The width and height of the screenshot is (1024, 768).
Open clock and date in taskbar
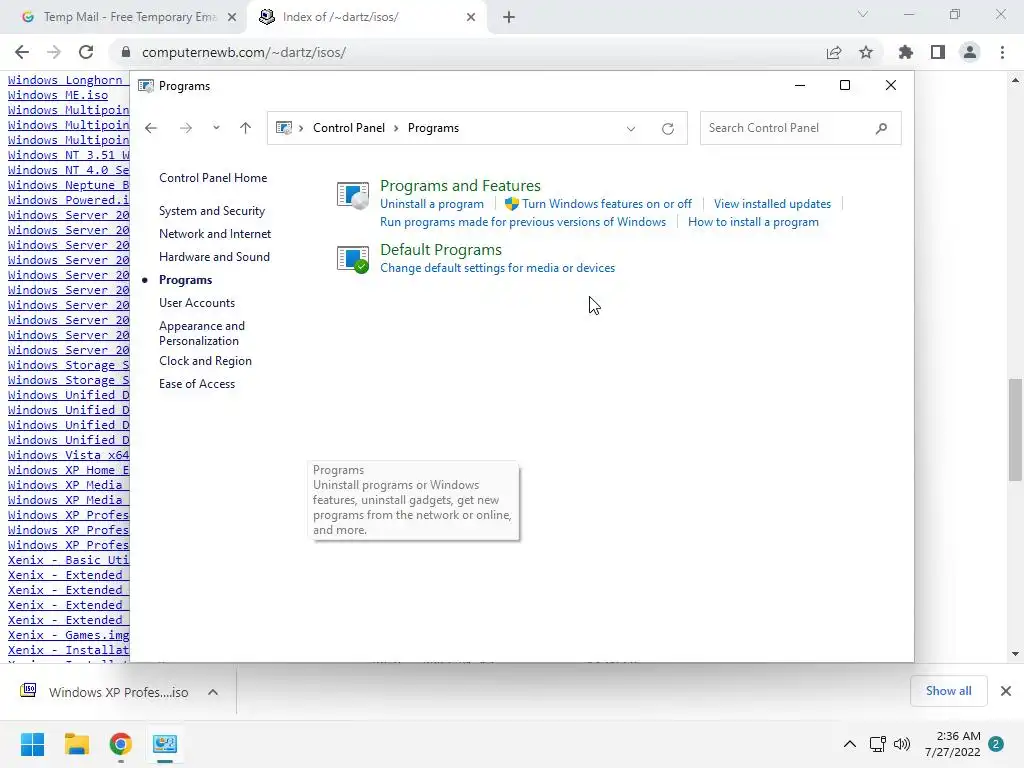pyautogui.click(x=952, y=744)
